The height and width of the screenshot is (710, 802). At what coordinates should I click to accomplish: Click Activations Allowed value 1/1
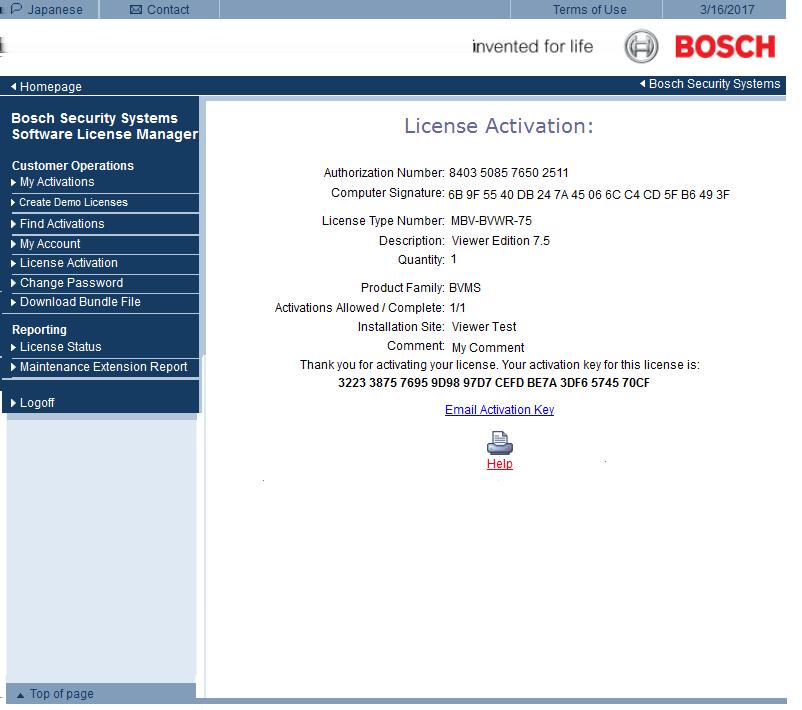tap(458, 308)
